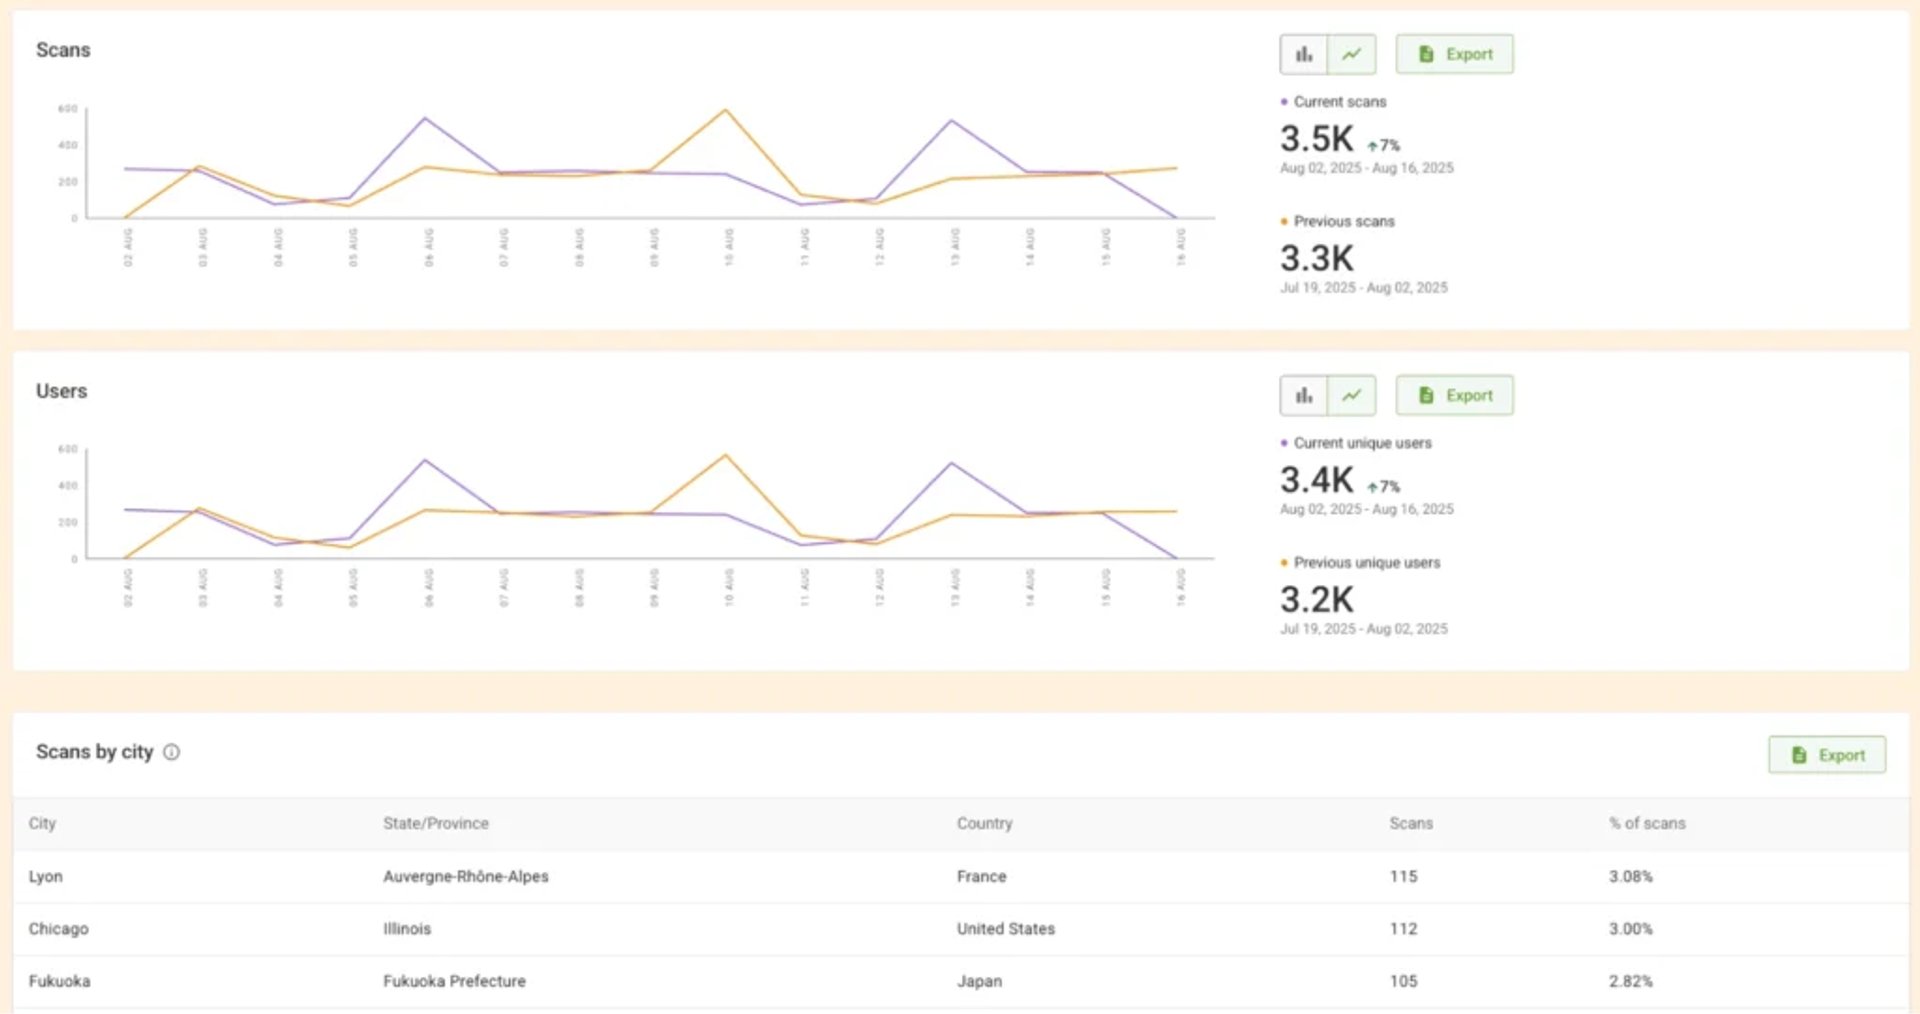Click the State/Province column header
Screen dimensions: 1920x1014
tap(436, 823)
